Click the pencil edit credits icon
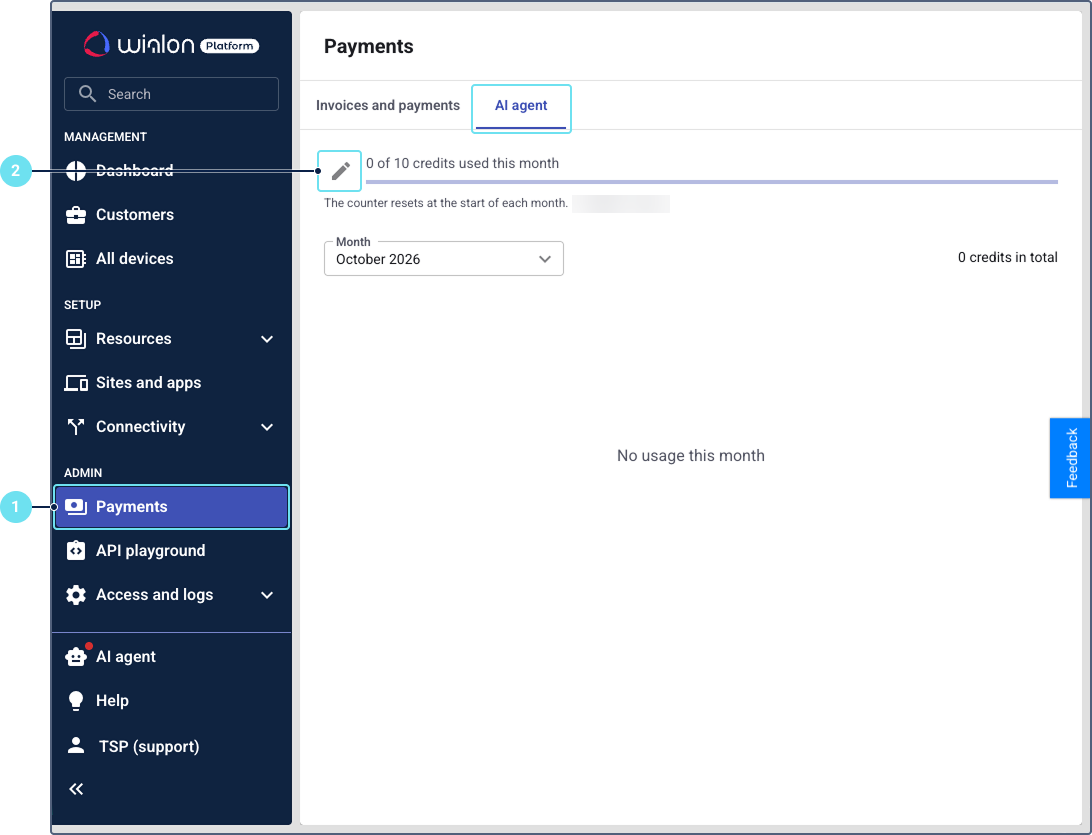This screenshot has height=835, width=1092. [x=340, y=171]
